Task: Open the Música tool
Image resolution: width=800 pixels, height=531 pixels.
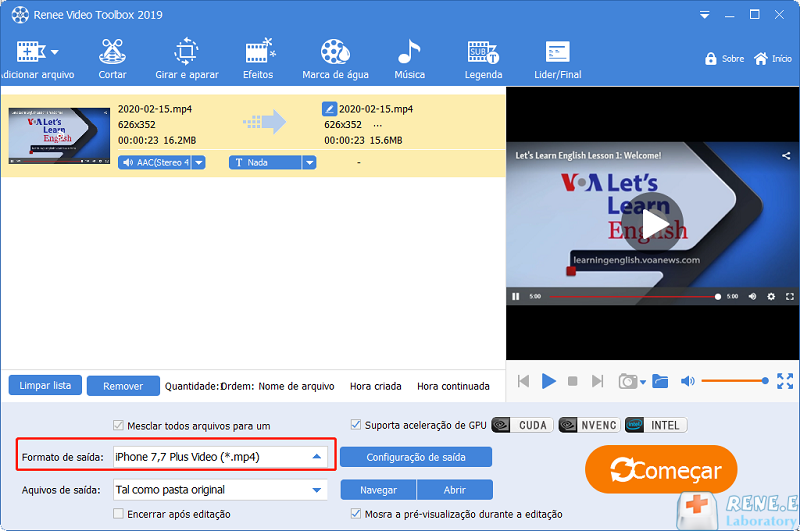Action: click(x=409, y=60)
